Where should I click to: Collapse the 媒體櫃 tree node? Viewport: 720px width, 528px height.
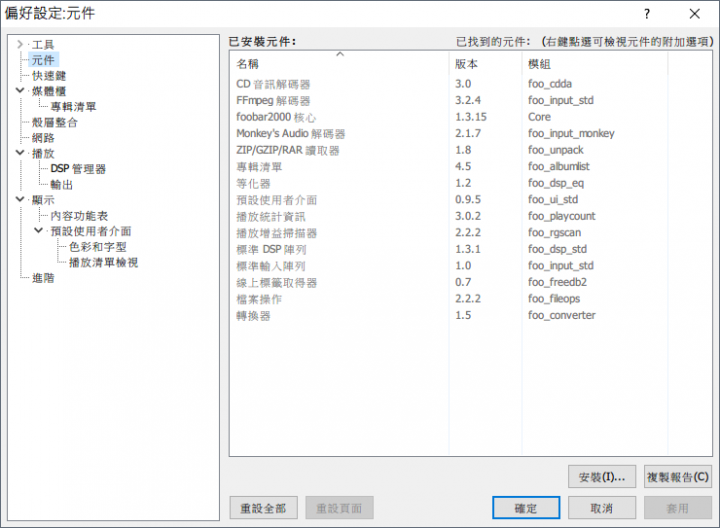coord(20,90)
